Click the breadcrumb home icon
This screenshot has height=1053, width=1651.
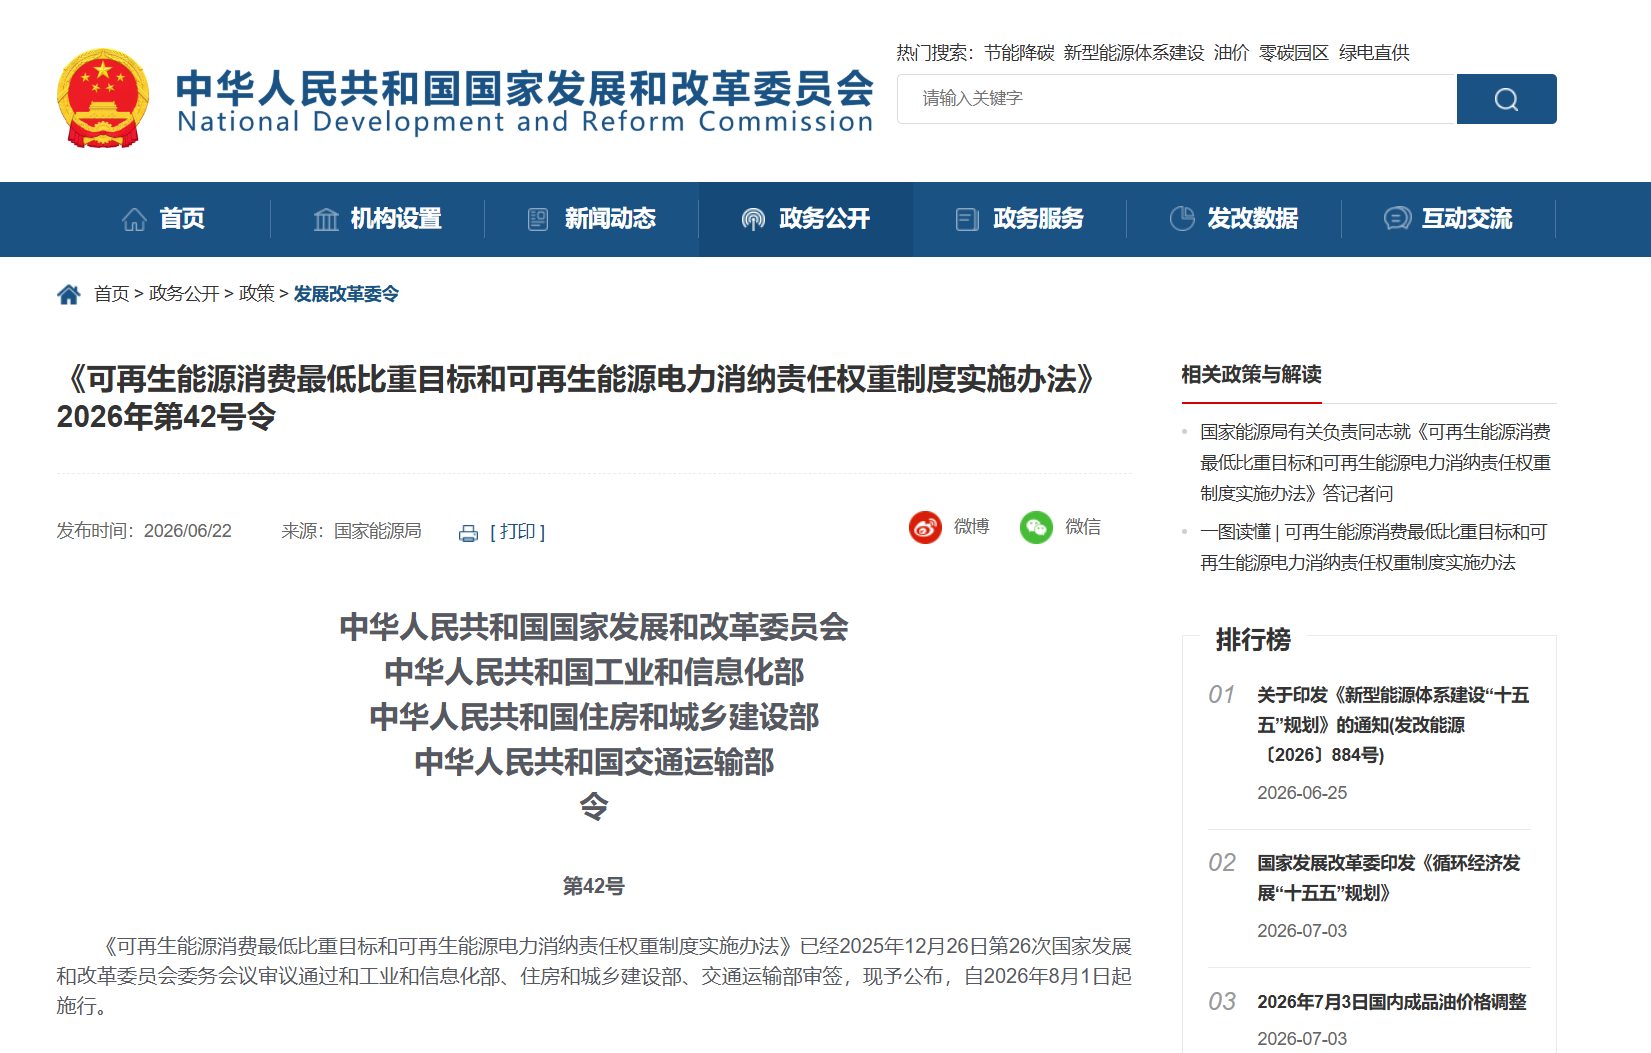pyautogui.click(x=69, y=294)
